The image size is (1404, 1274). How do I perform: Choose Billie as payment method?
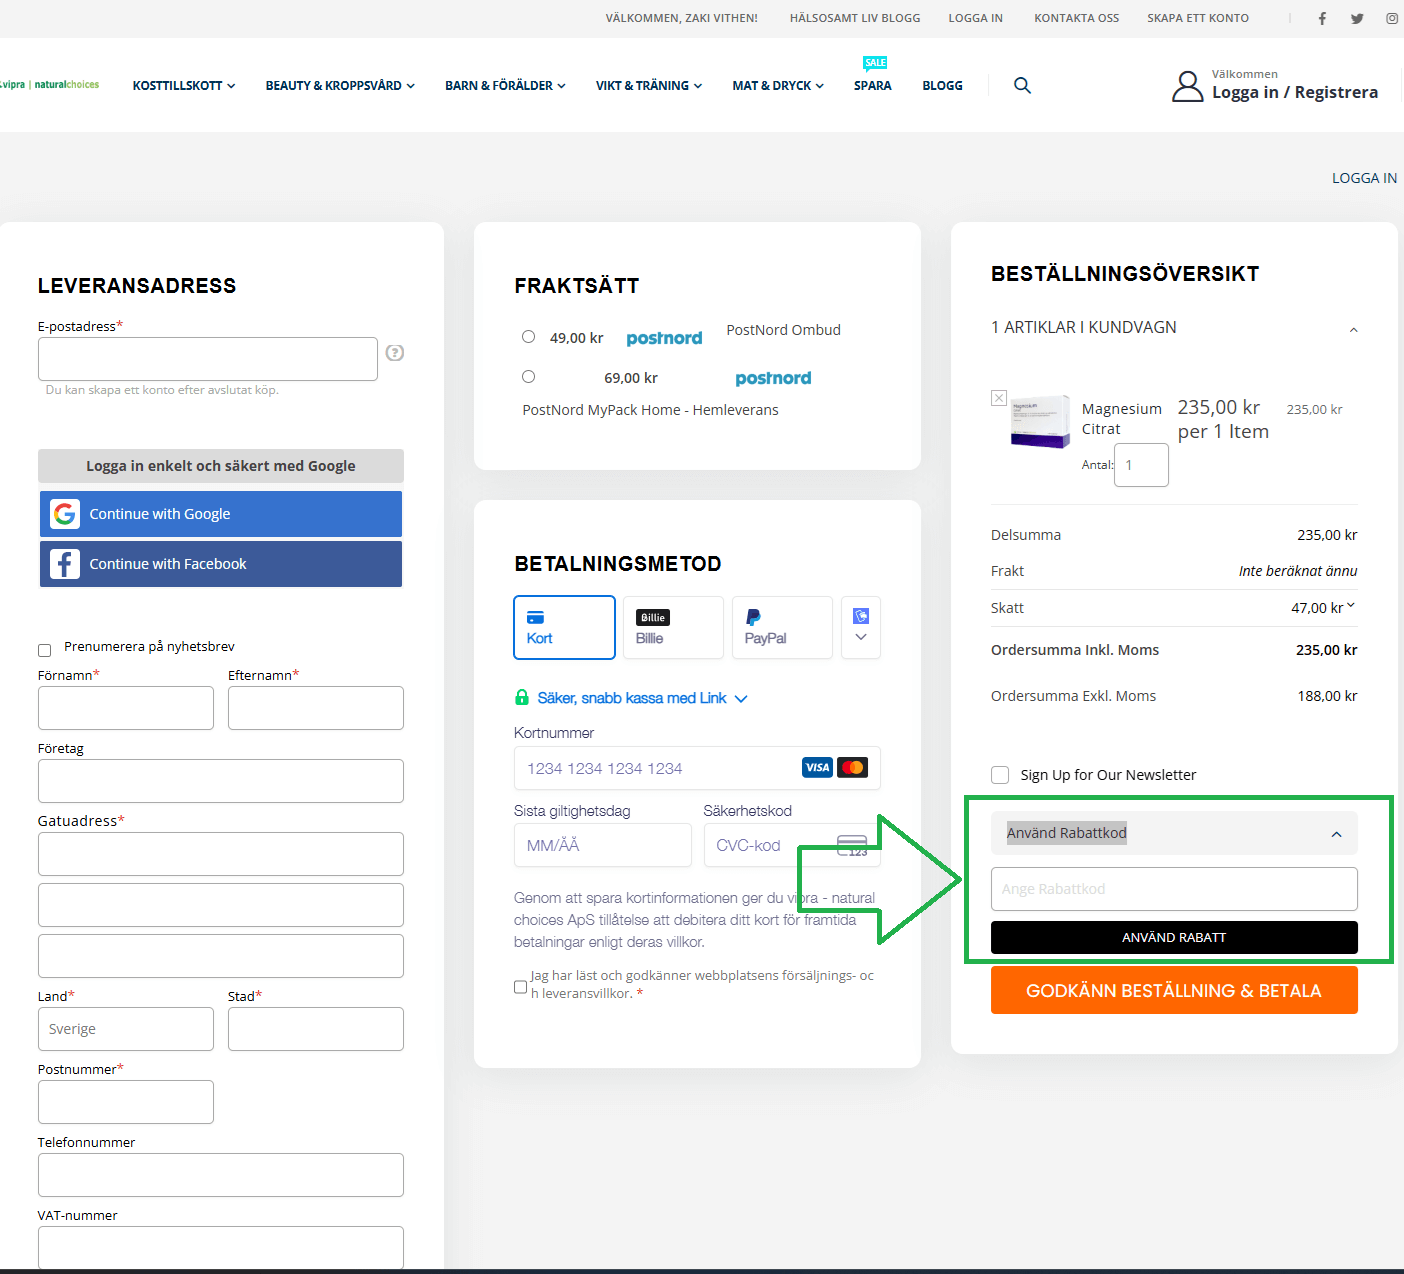click(x=673, y=627)
